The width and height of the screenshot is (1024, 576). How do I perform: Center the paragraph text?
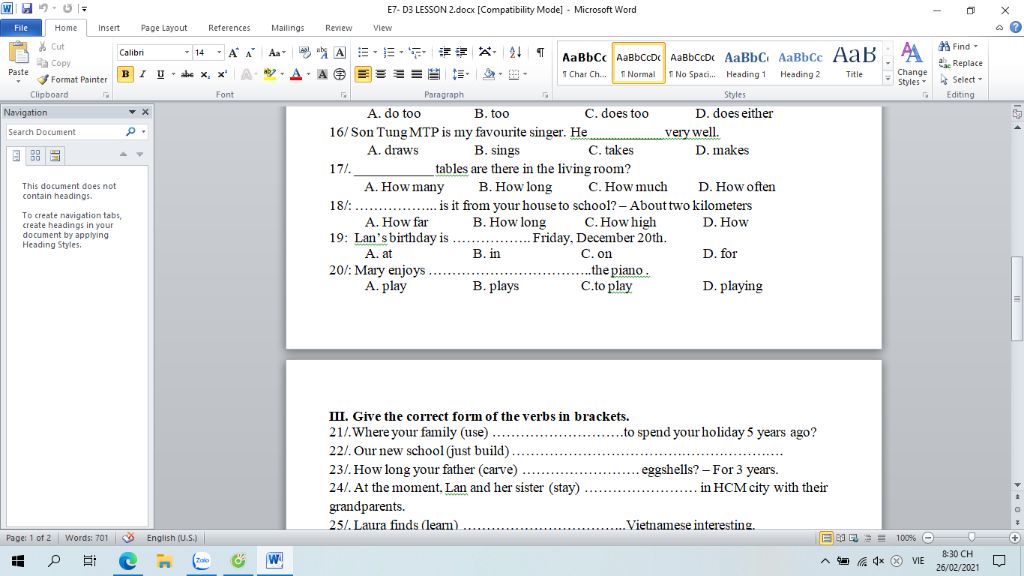click(381, 74)
